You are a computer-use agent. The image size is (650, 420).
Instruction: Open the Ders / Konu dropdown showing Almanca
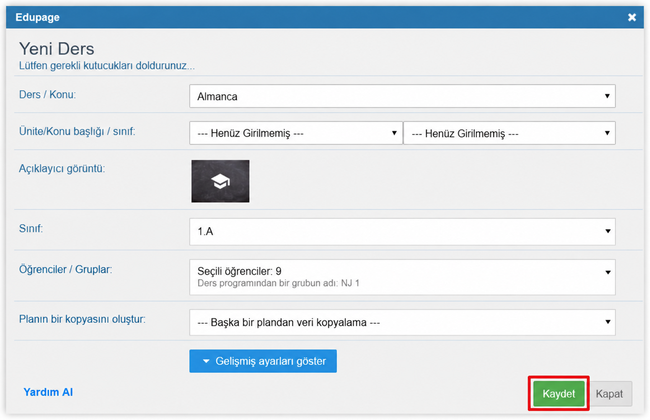(x=402, y=96)
